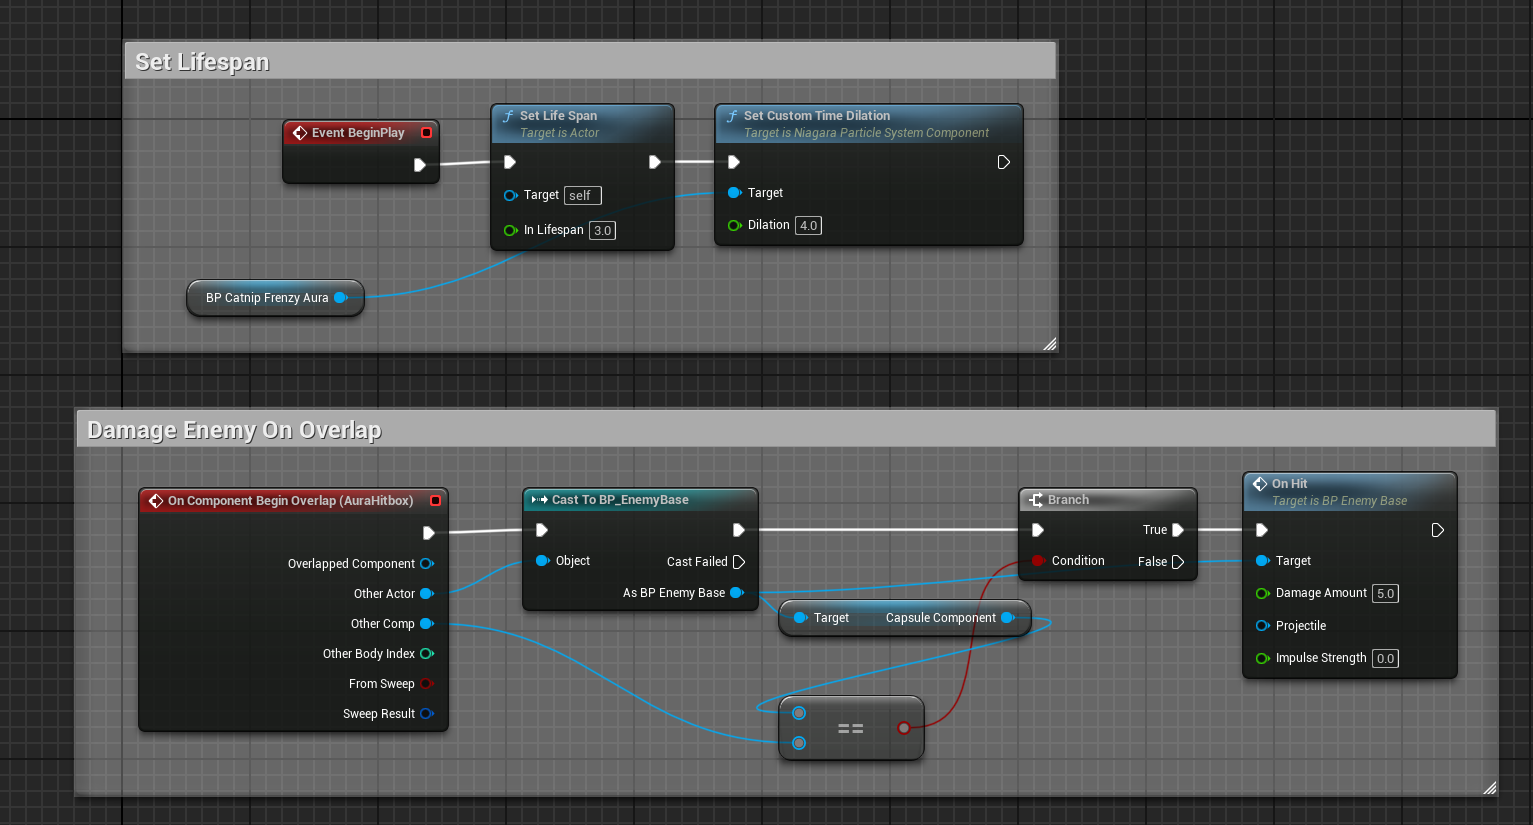Click the equals node boolean output pin
1533x825 pixels.
[x=904, y=728]
